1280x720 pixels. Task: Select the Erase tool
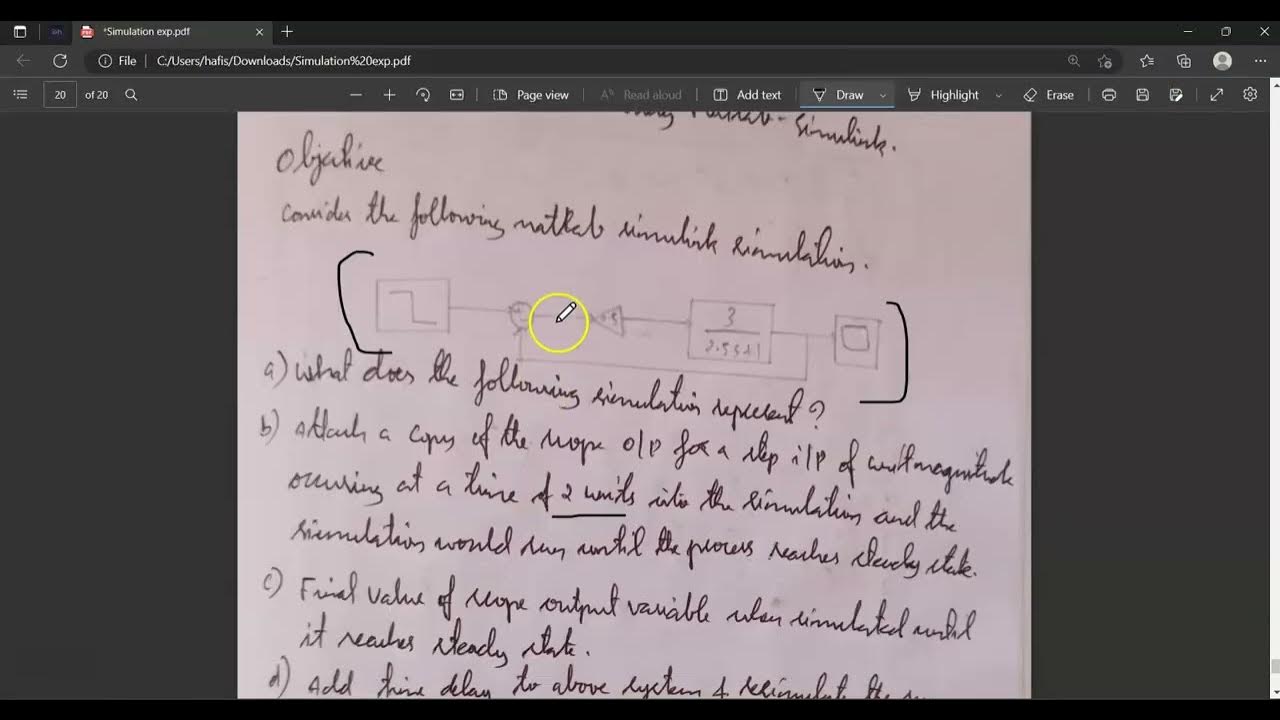1049,95
